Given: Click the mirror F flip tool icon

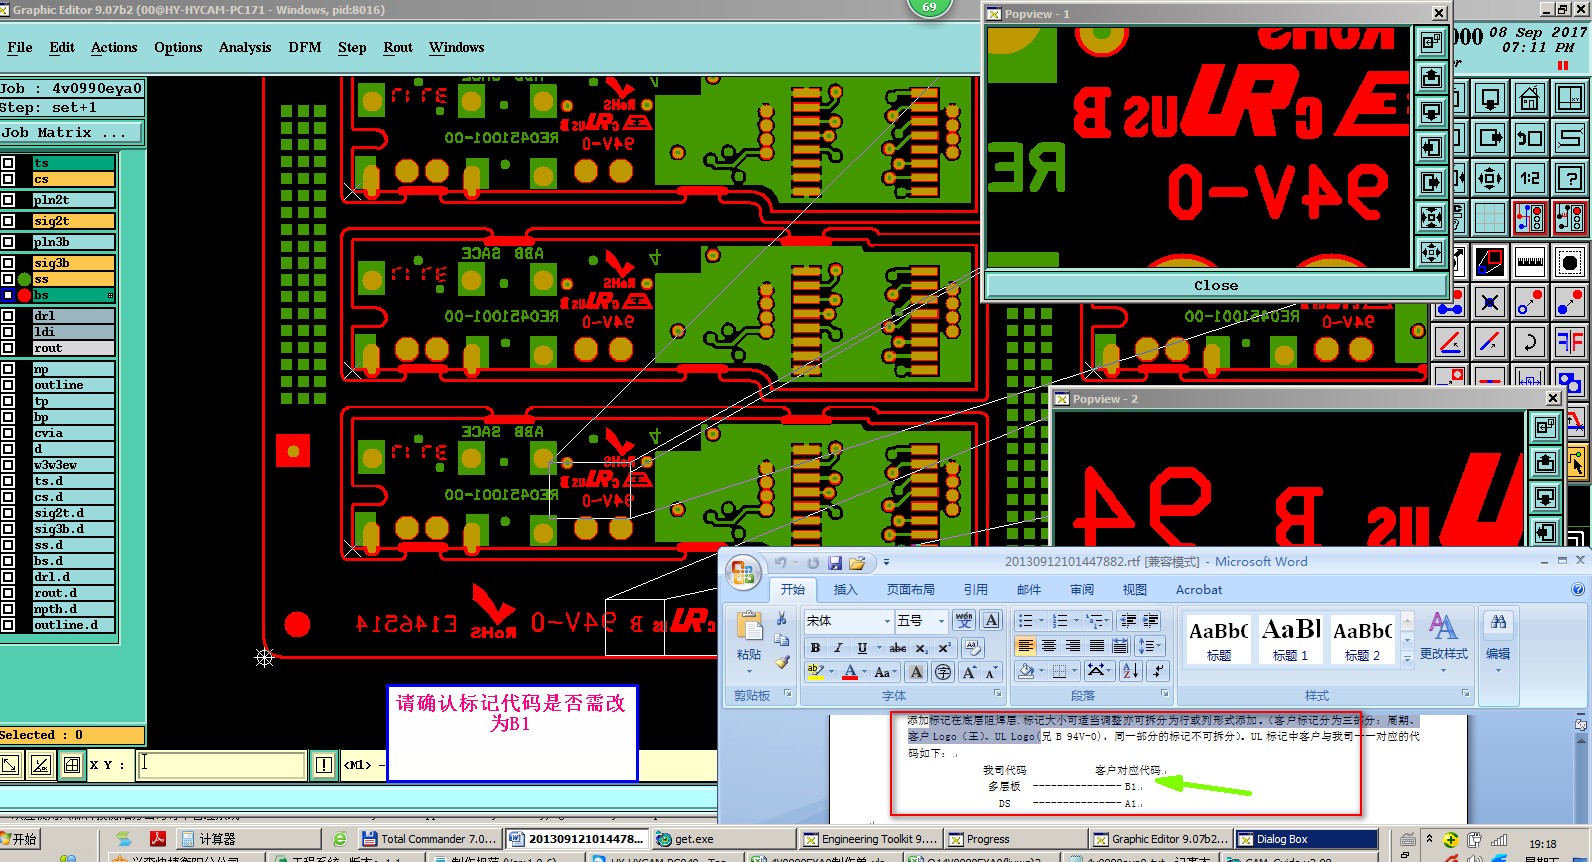Looking at the screenshot, I should click(x=1570, y=342).
